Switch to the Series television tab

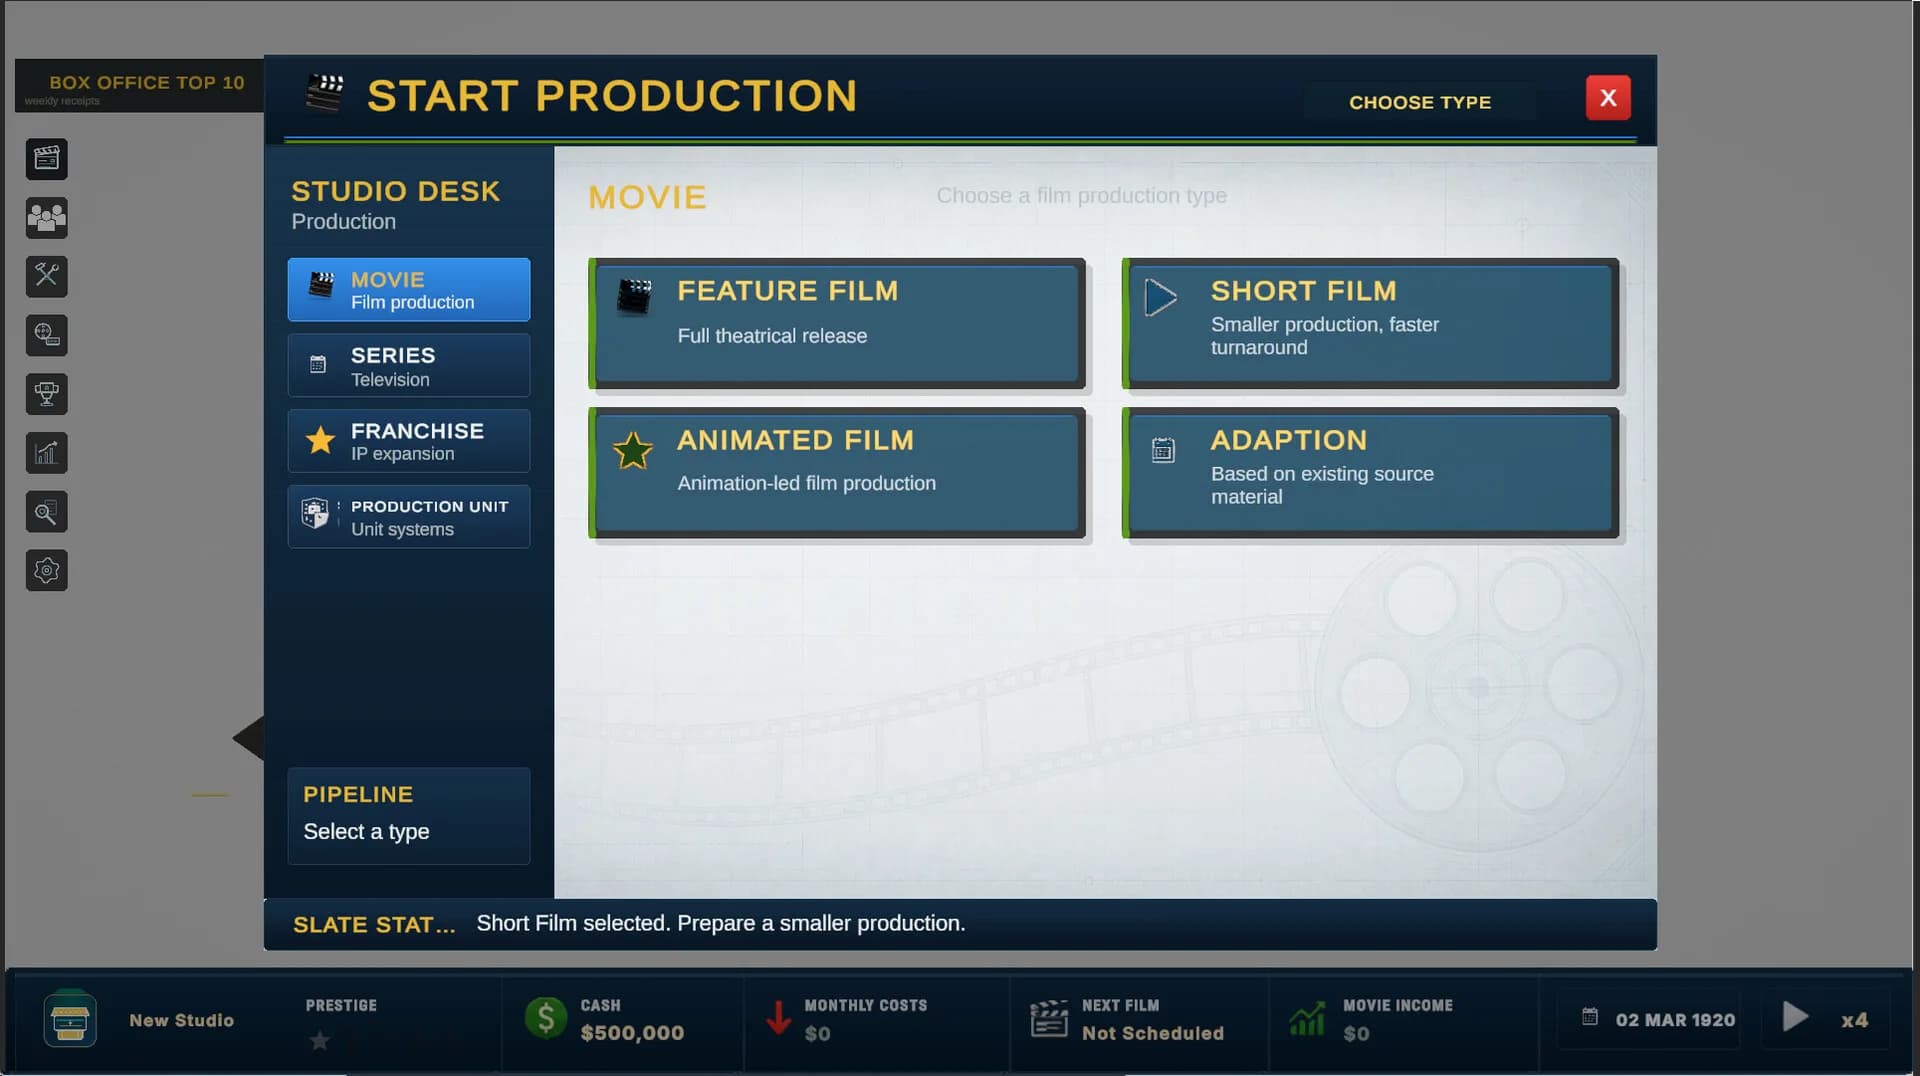[409, 366]
